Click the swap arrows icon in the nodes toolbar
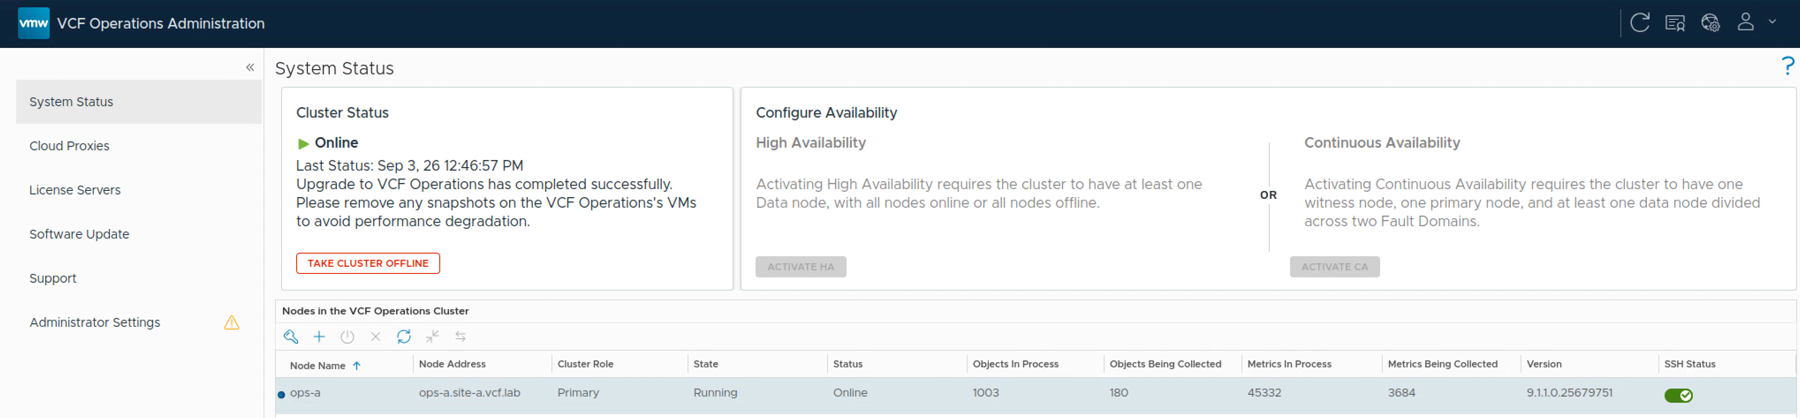Image resolution: width=1800 pixels, height=418 pixels. [460, 337]
